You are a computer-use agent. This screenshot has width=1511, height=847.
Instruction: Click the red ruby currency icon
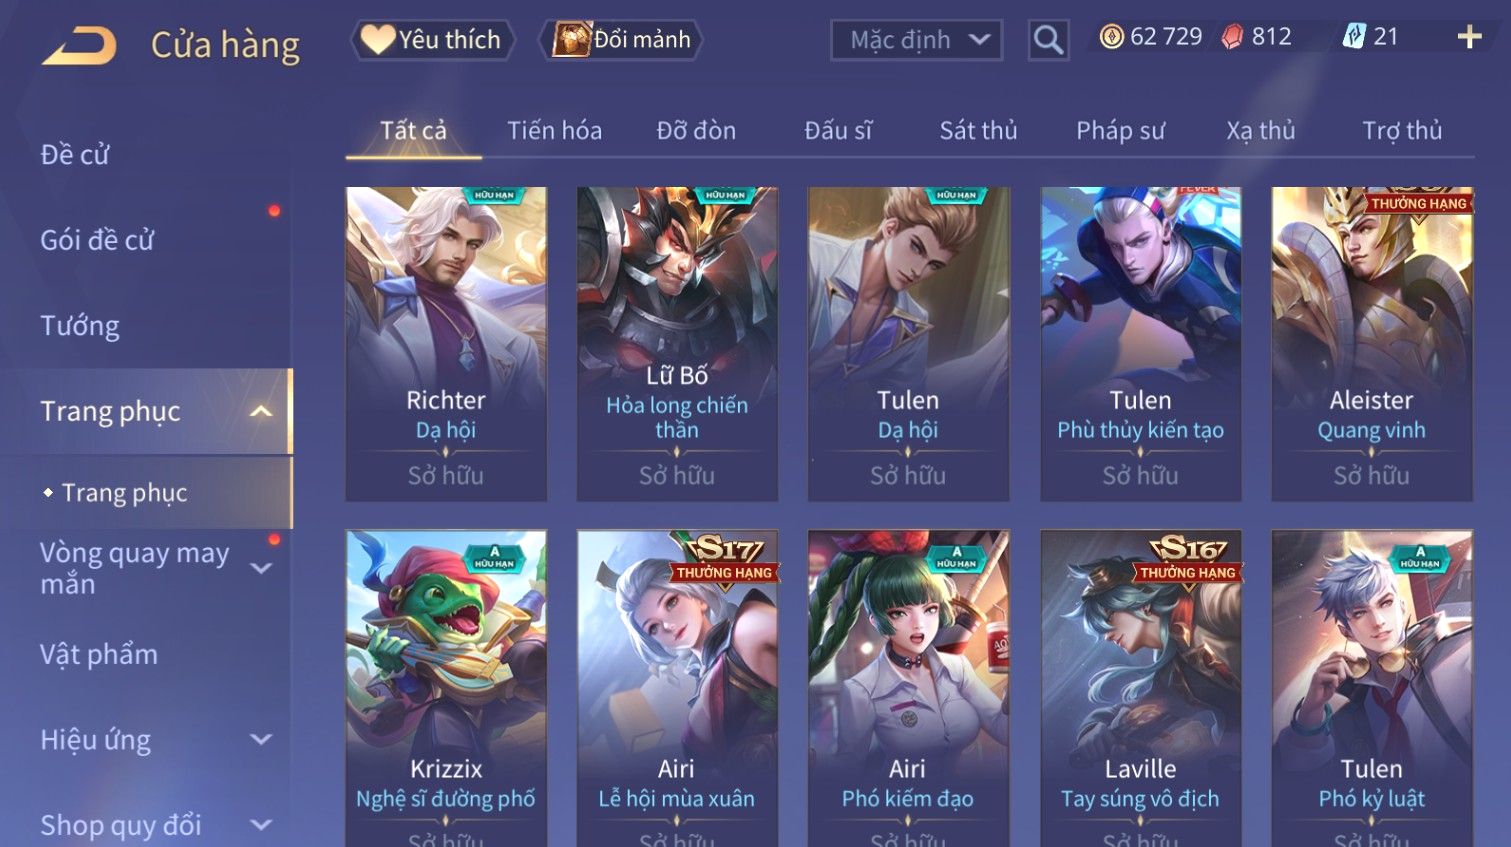(x=1232, y=37)
